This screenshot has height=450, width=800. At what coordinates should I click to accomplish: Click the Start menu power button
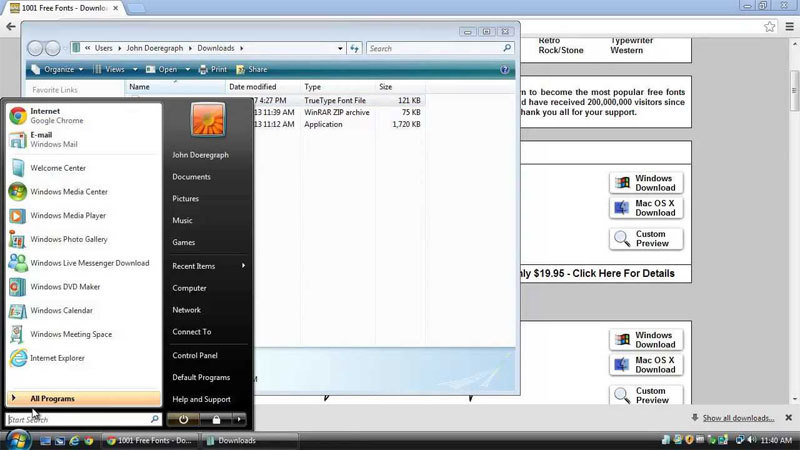click(x=185, y=421)
